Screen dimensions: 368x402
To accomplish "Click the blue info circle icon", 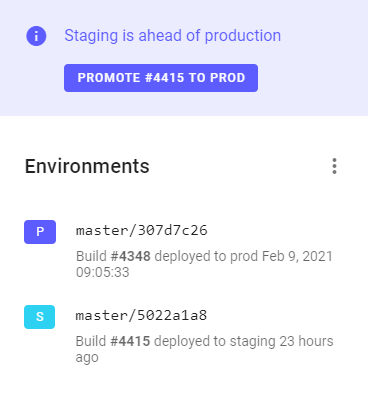I will click(36, 36).
